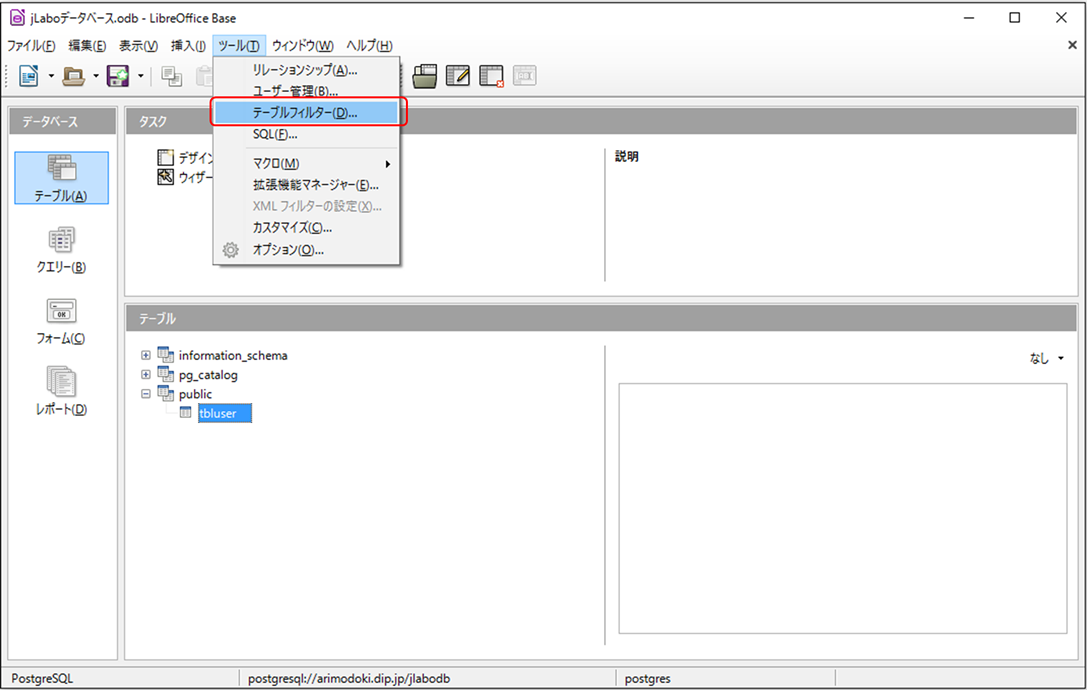
Task: Expand the Save dropdown arrow
Action: [x=140, y=76]
